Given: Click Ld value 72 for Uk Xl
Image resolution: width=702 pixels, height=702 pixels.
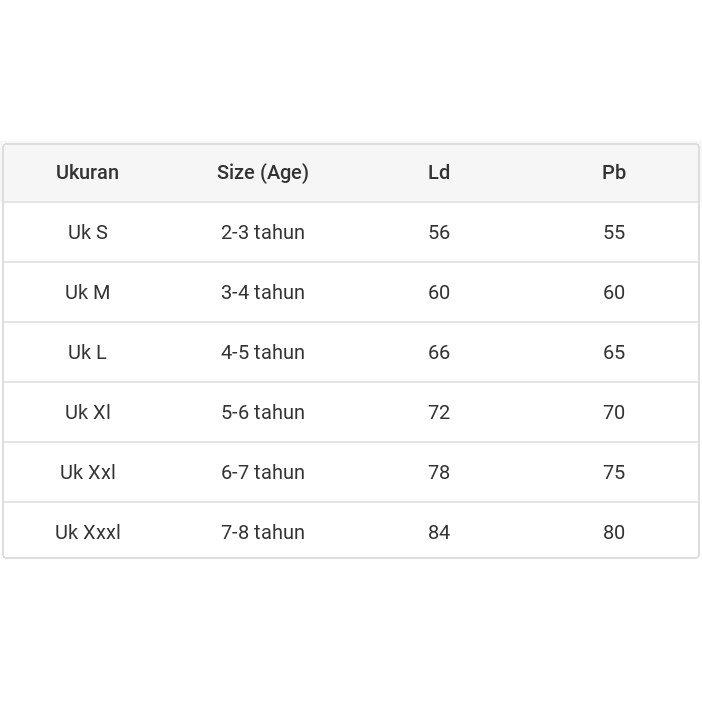Looking at the screenshot, I should point(439,412).
